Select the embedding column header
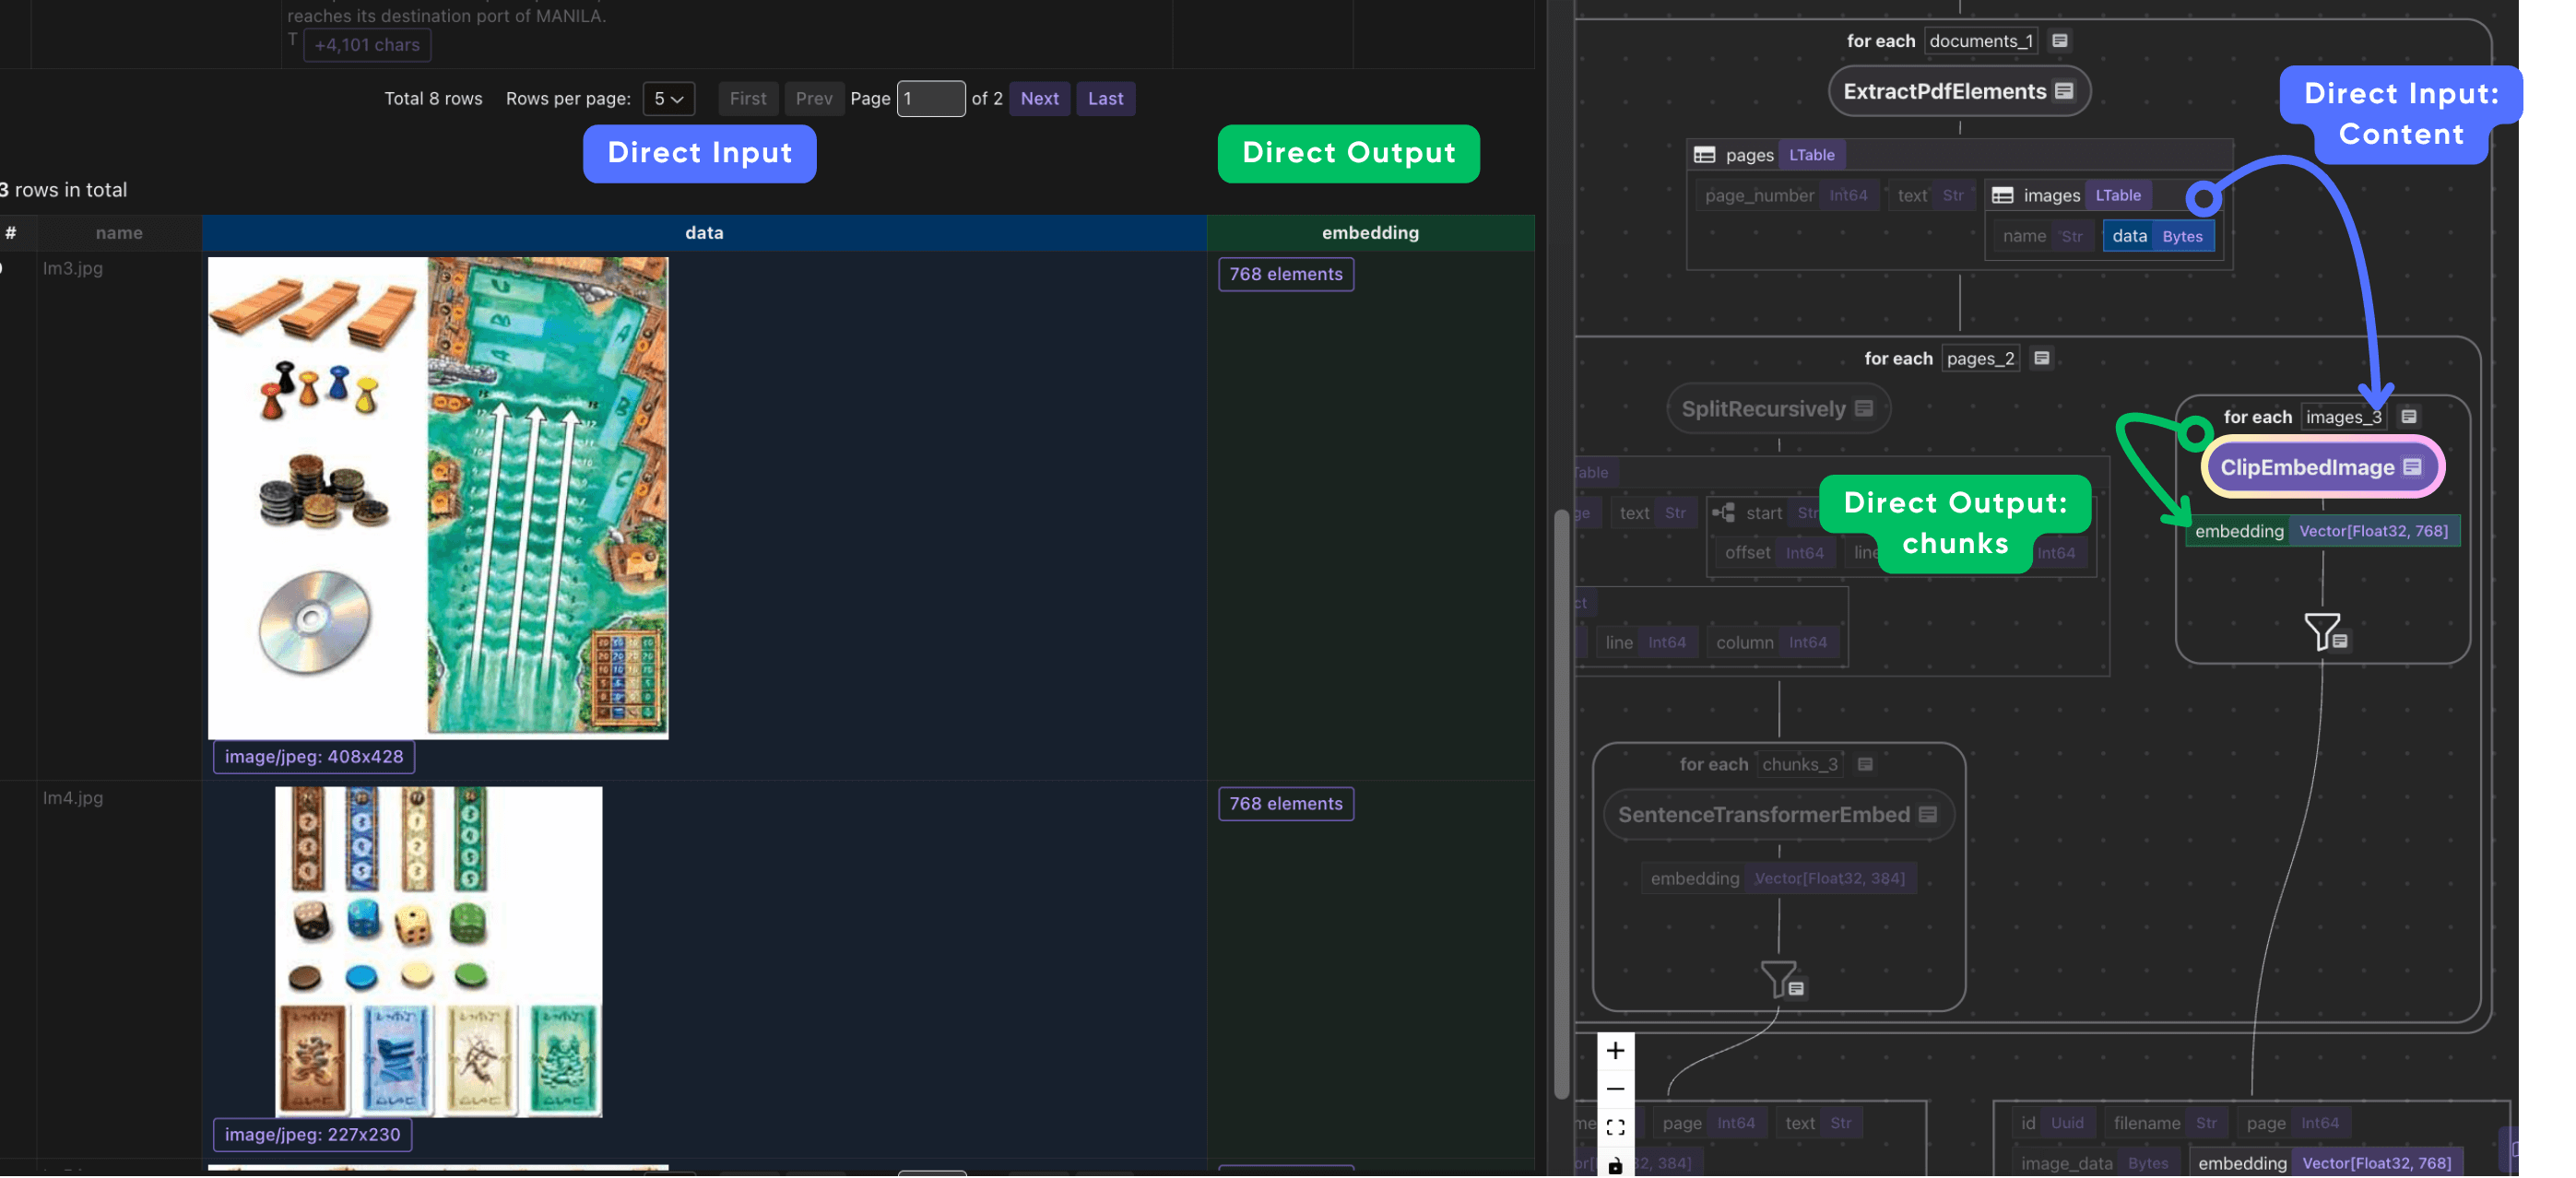 point(1369,232)
